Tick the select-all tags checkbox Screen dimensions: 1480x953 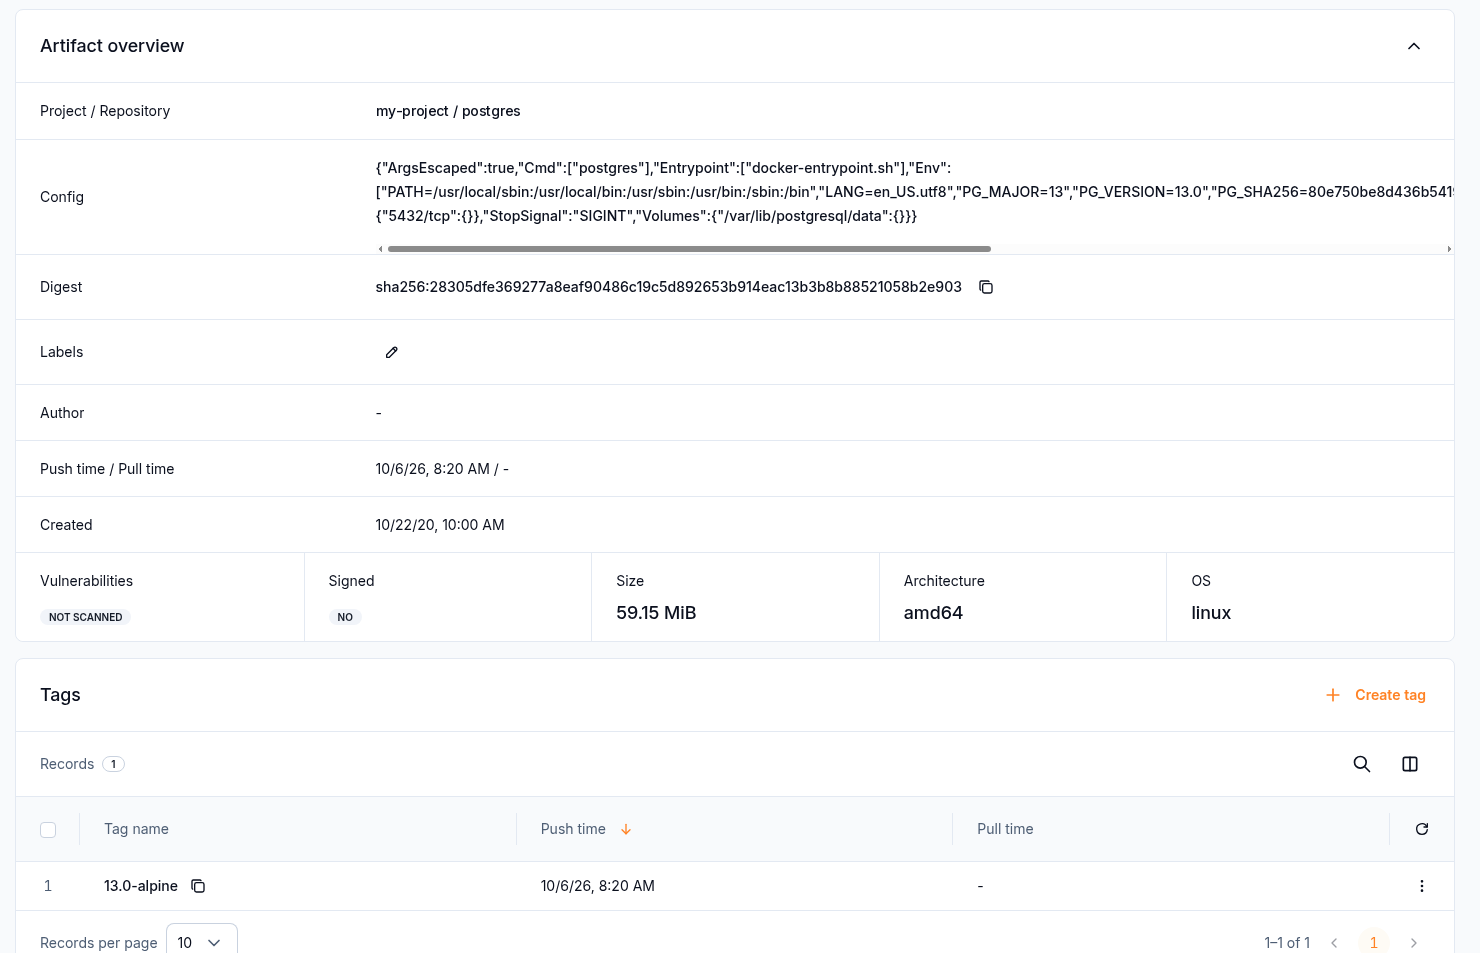pos(48,830)
